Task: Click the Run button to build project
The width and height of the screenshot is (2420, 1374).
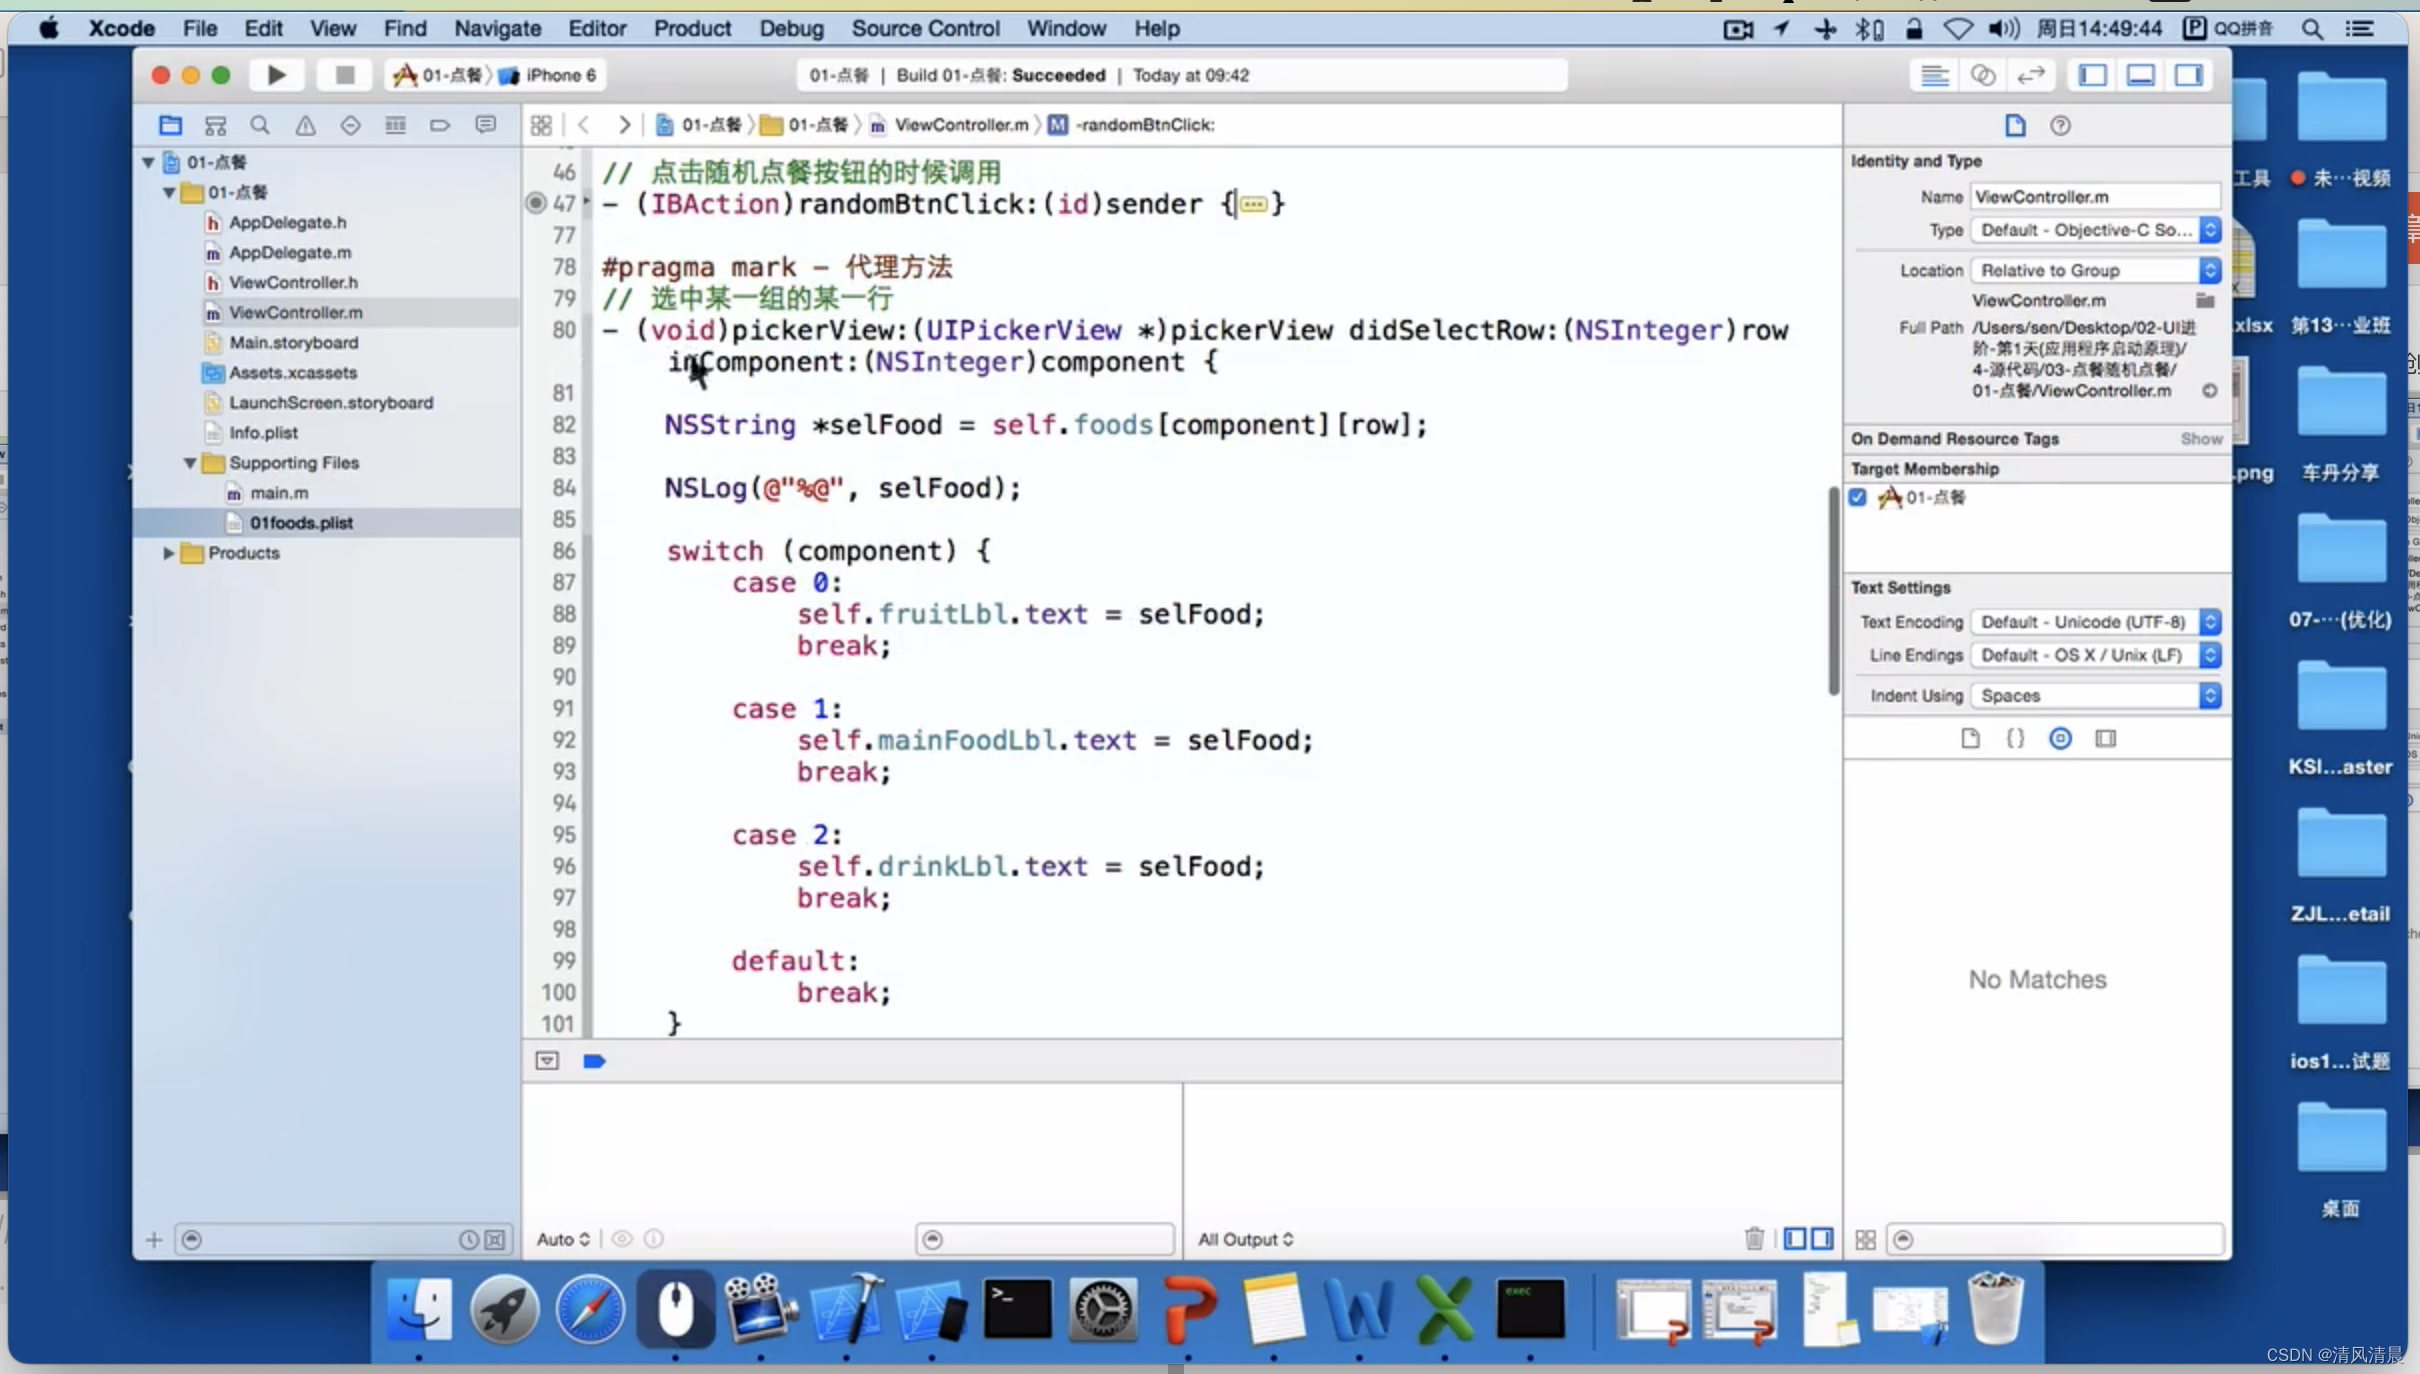Action: coord(274,73)
